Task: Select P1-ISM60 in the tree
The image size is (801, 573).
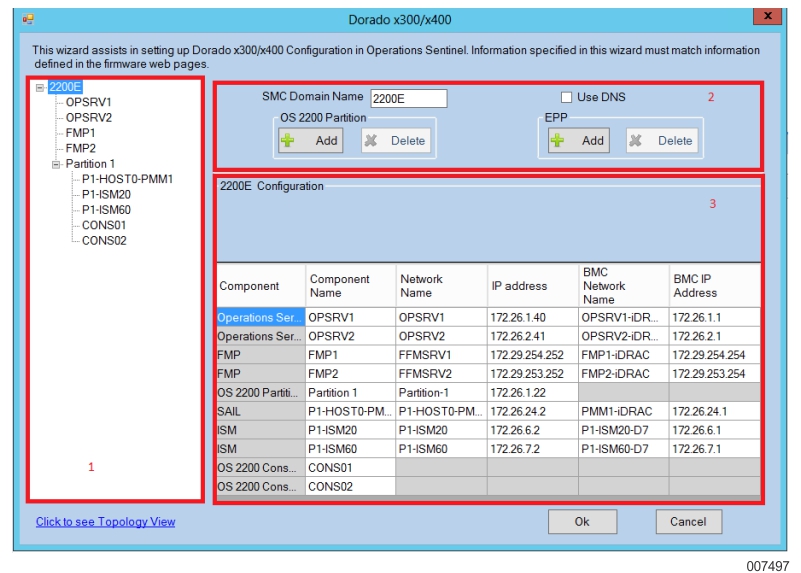Action: [106, 210]
